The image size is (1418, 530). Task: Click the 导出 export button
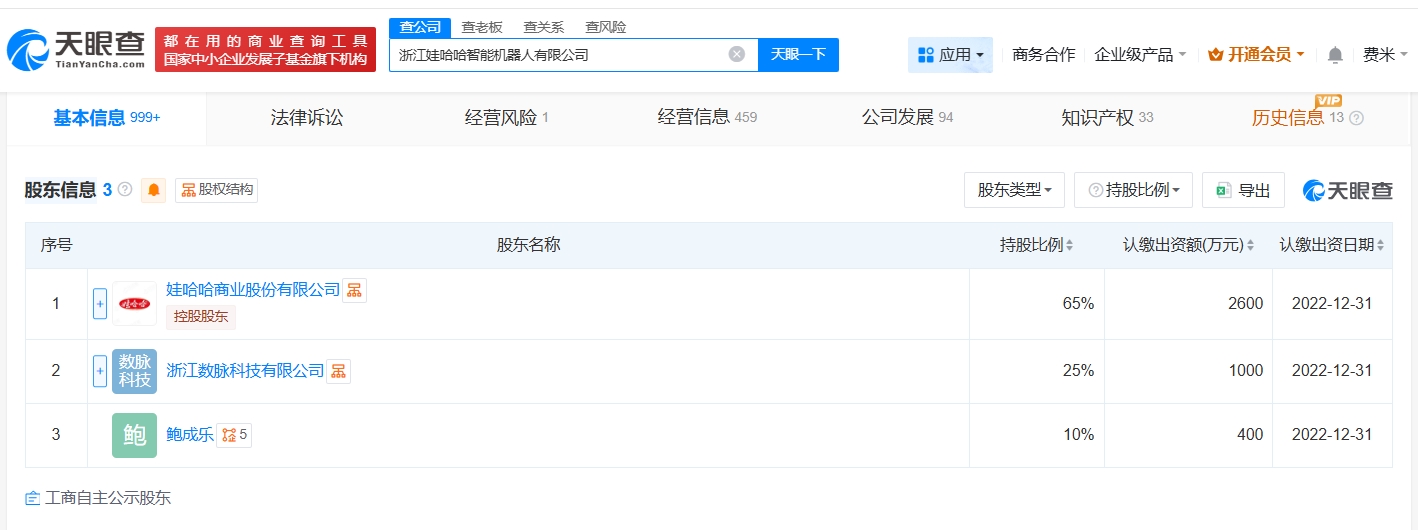pyautogui.click(x=1243, y=190)
